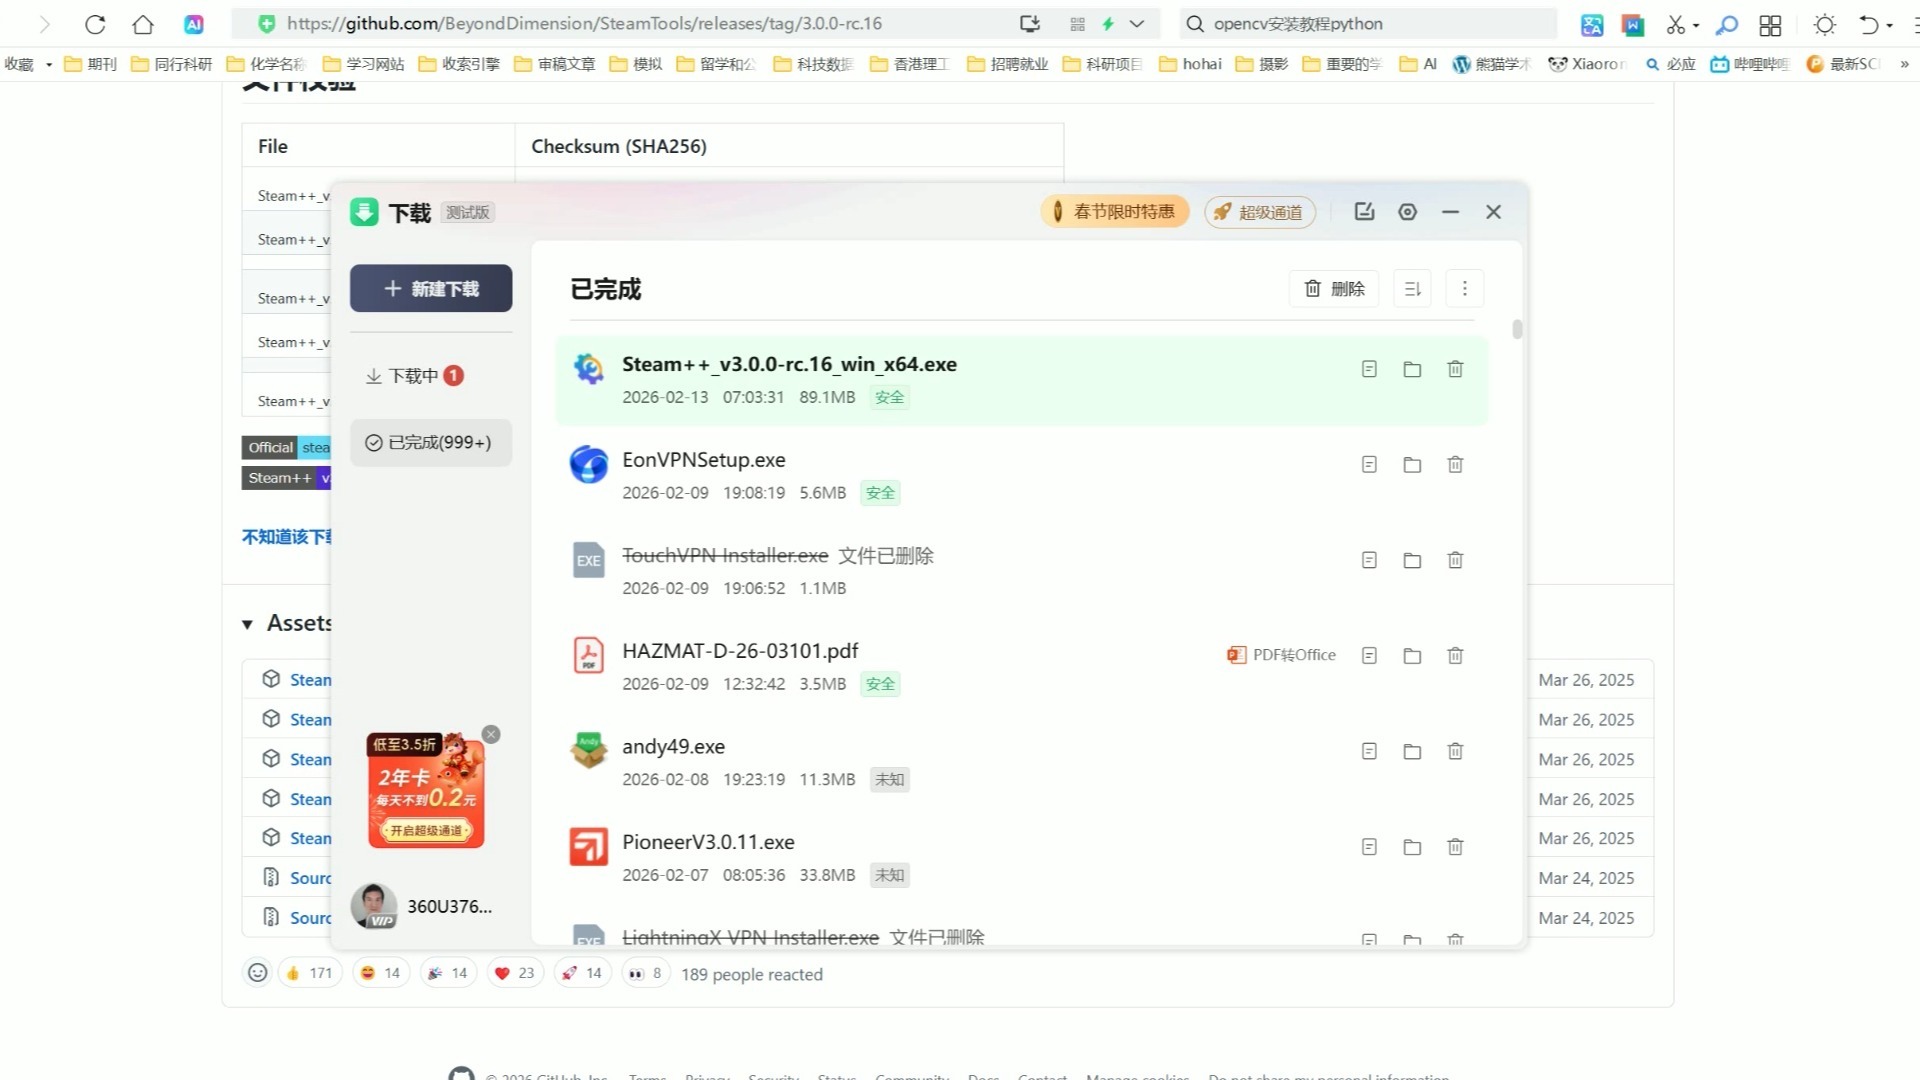Screen dimensions: 1920x1080
Task: Click the browser home icon
Action: [x=143, y=24]
